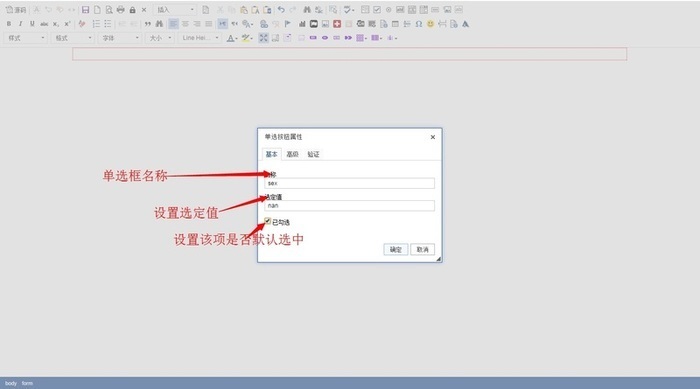Image resolution: width=700 pixels, height=389 pixels.
Task: Toggle the 已勾选 checkbox
Action: click(x=267, y=221)
